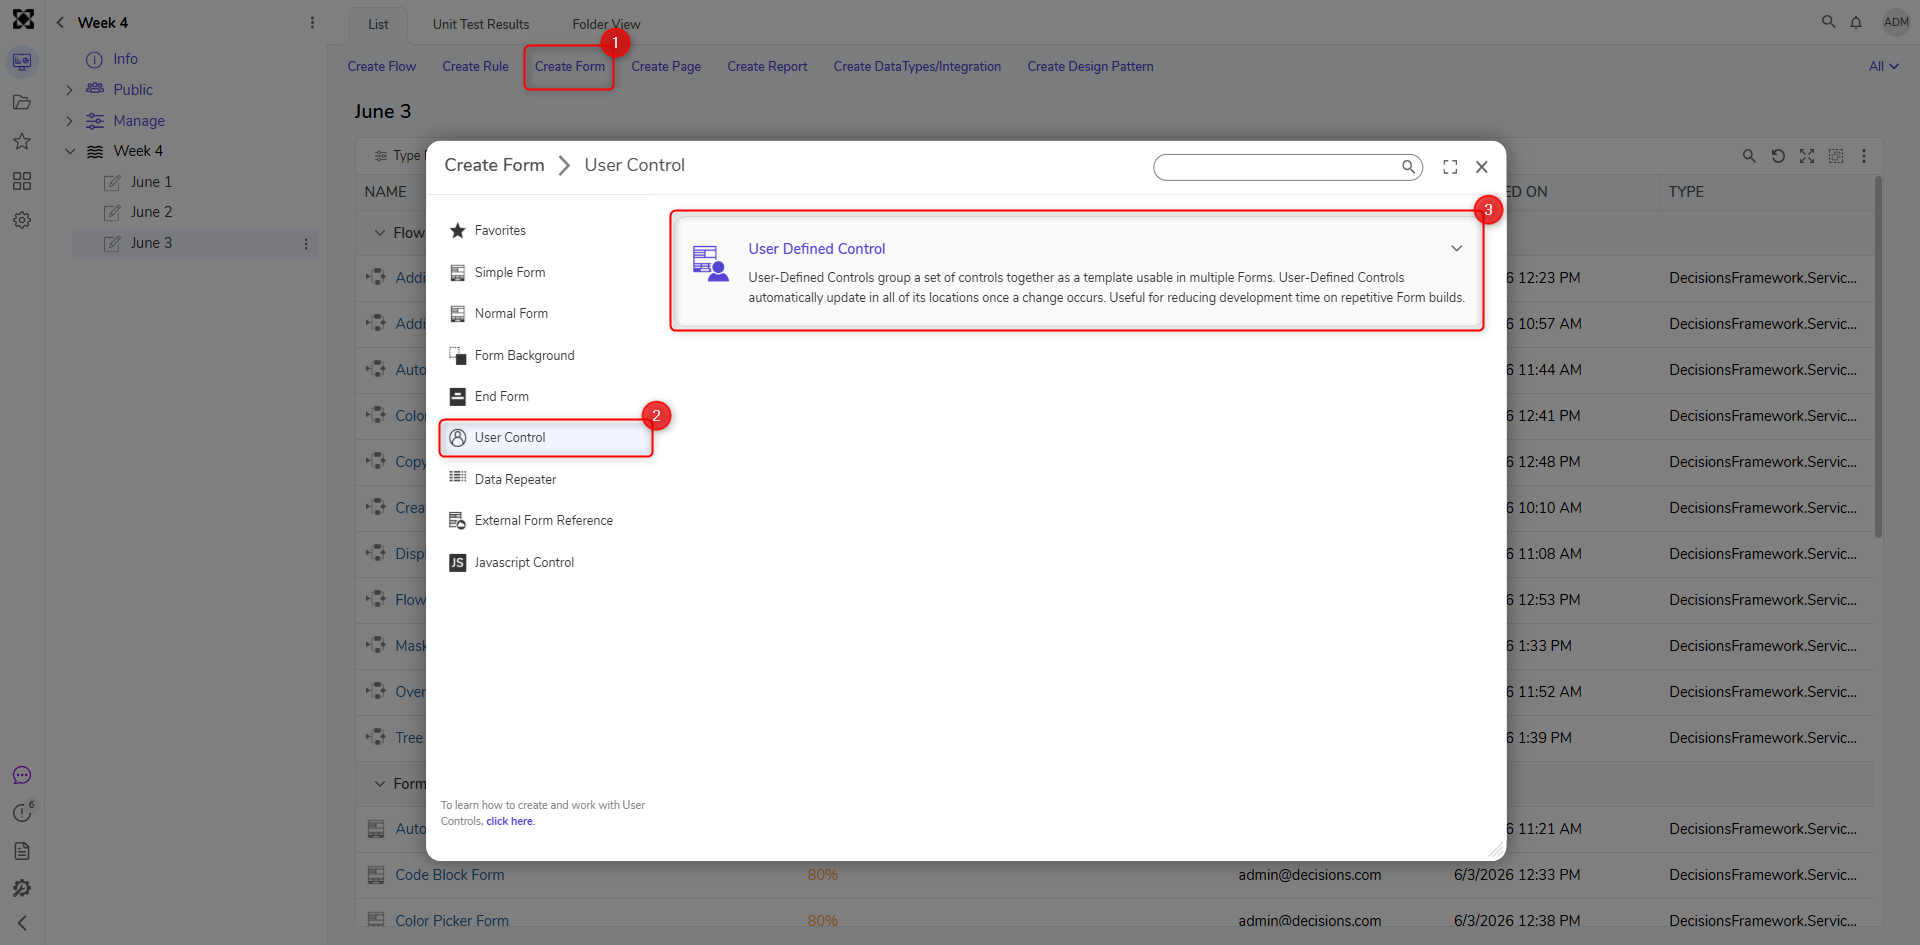Open the All filter dropdown

tap(1884, 66)
